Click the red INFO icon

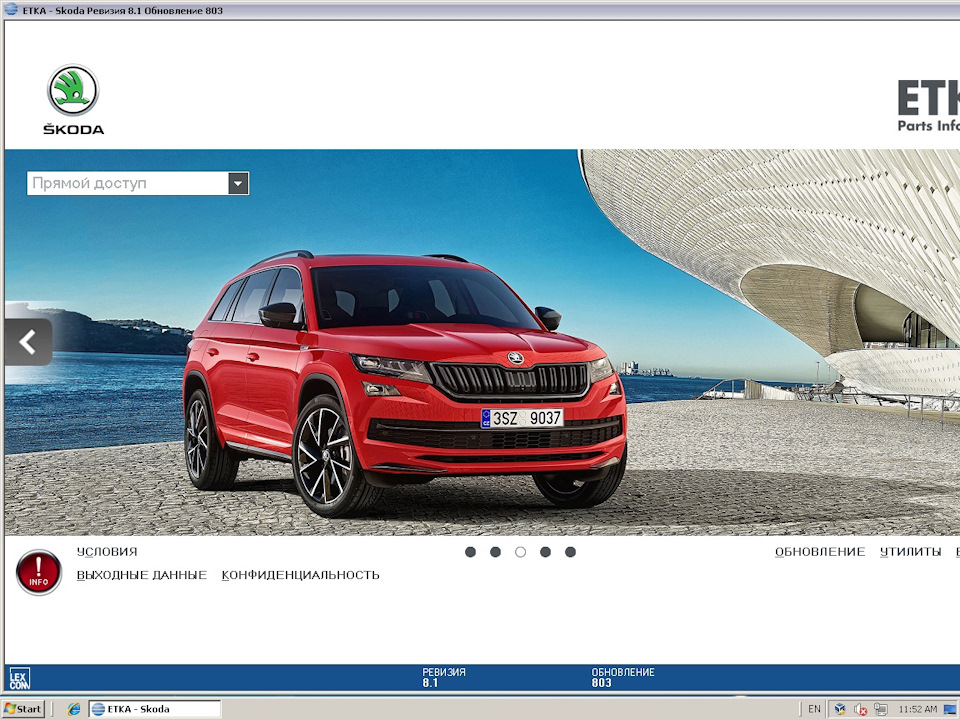coord(39,572)
